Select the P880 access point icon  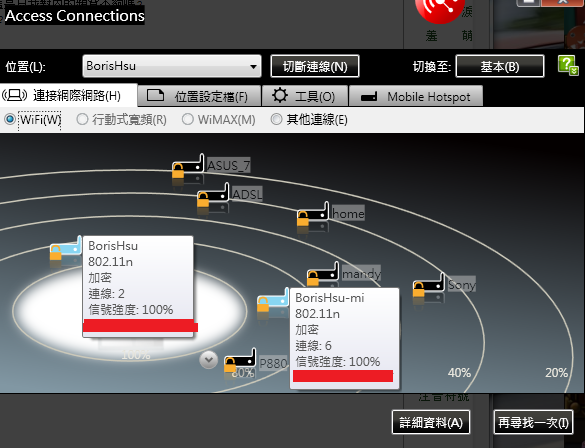pyautogui.click(x=240, y=361)
